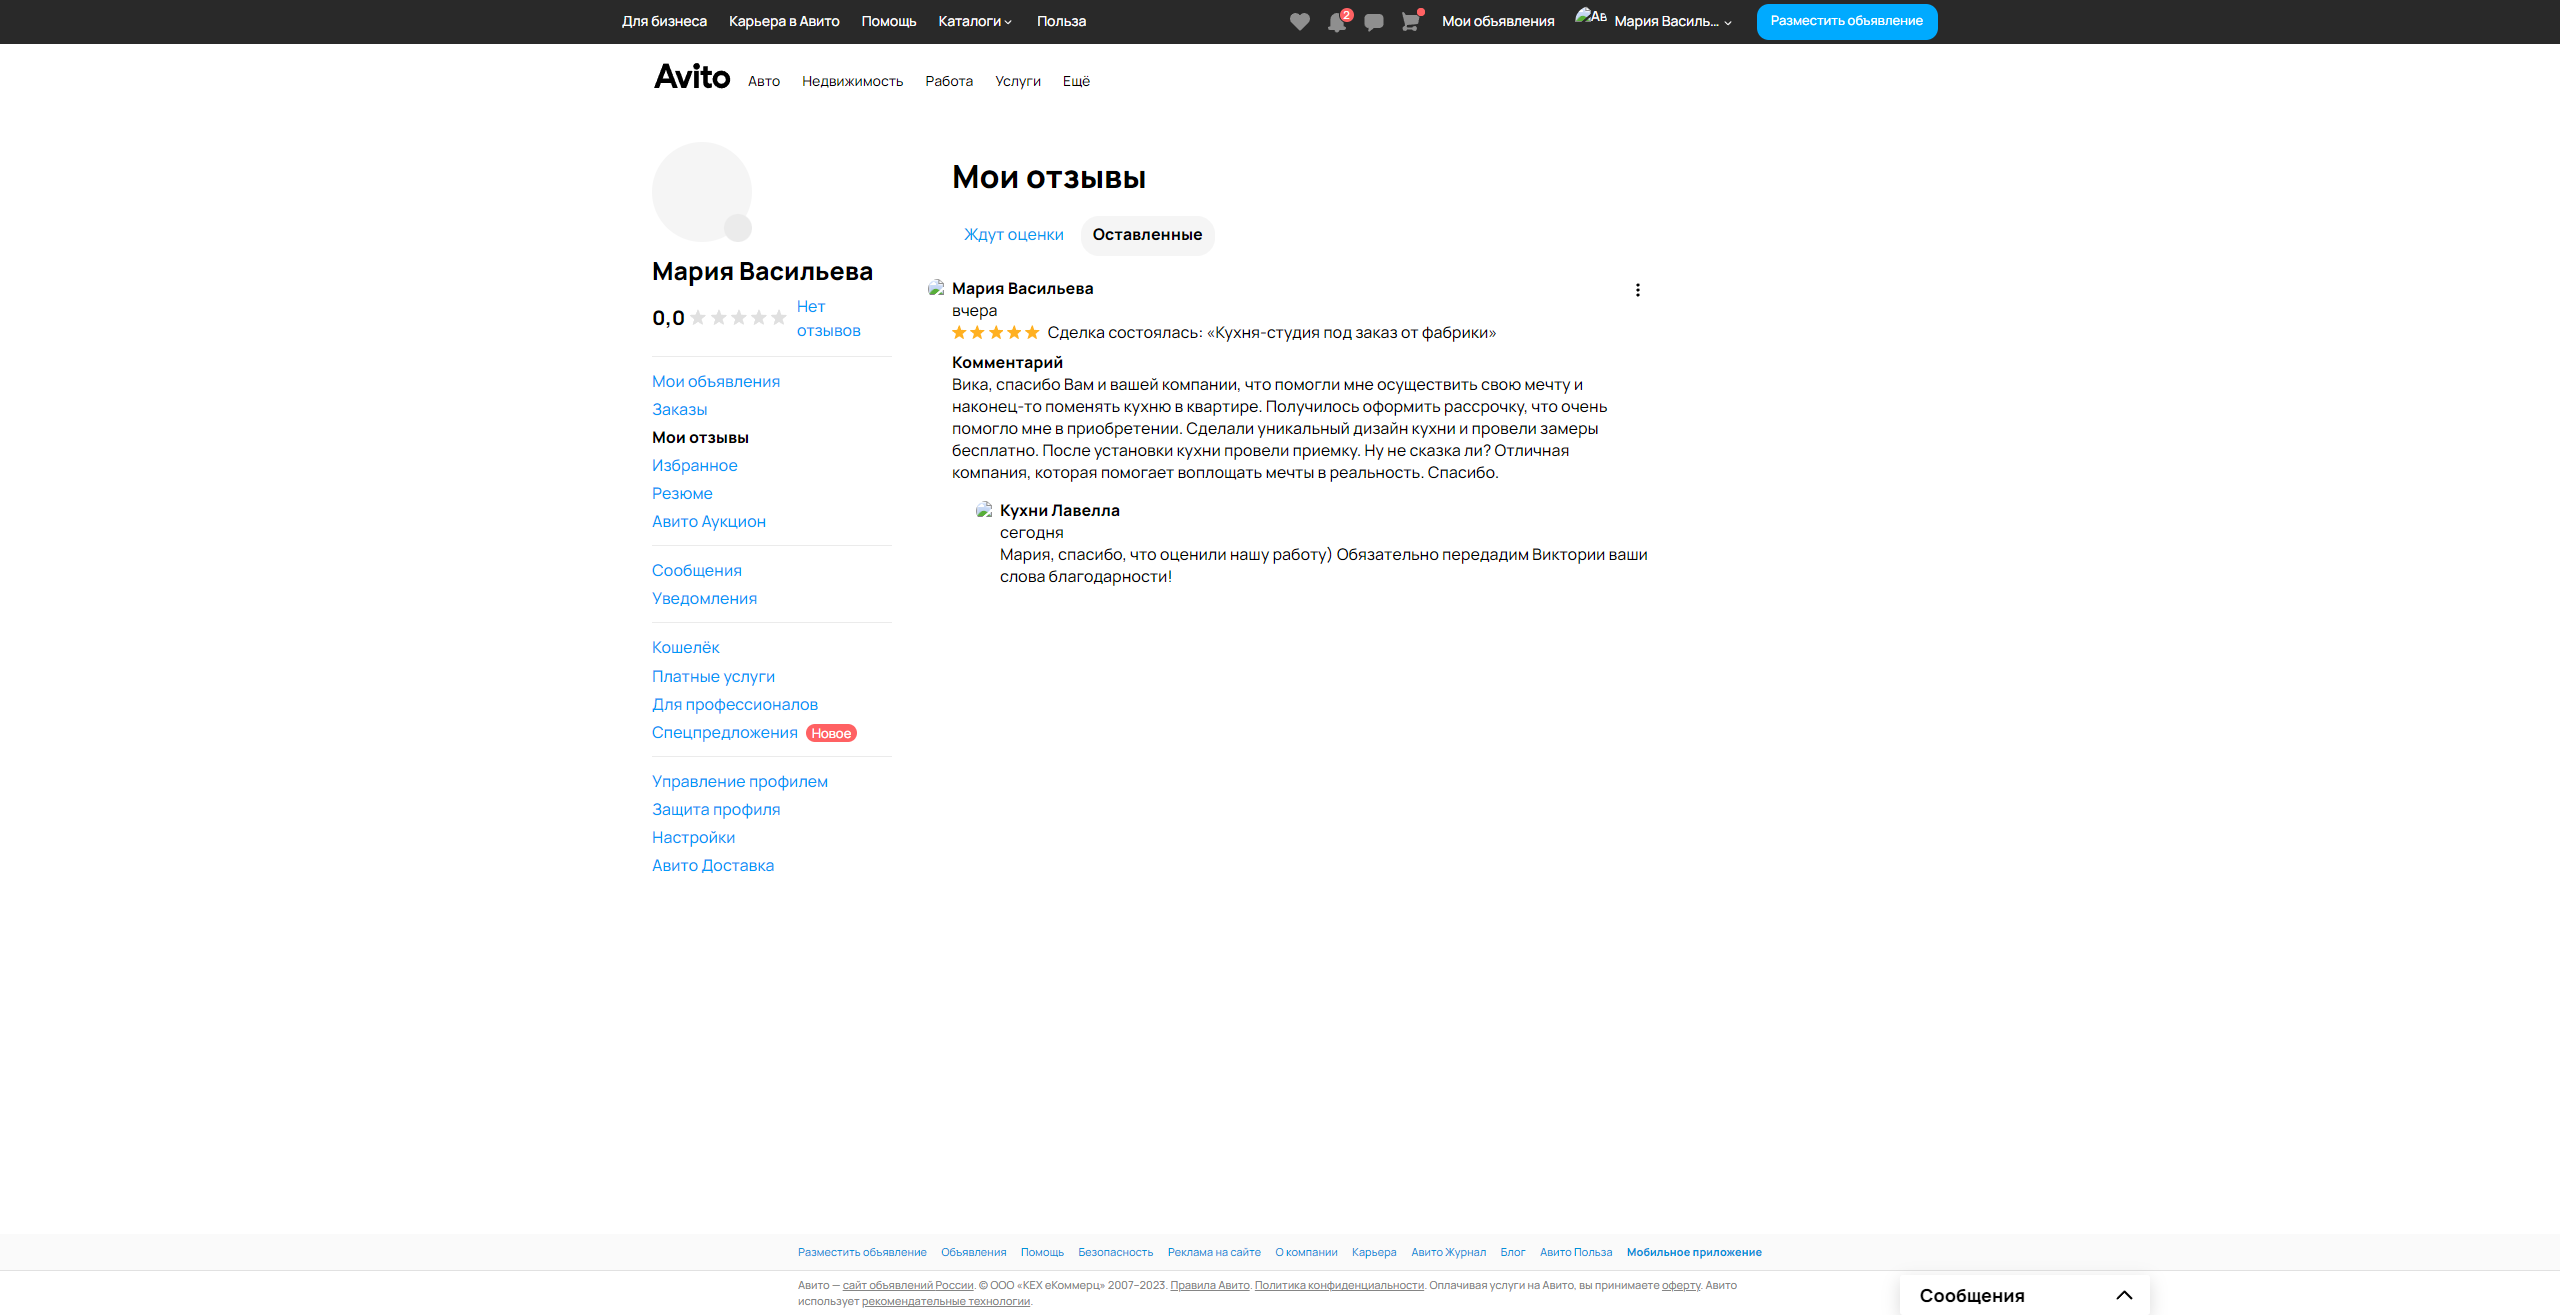
Task: Click Разместить объявление button
Action: (x=1846, y=21)
